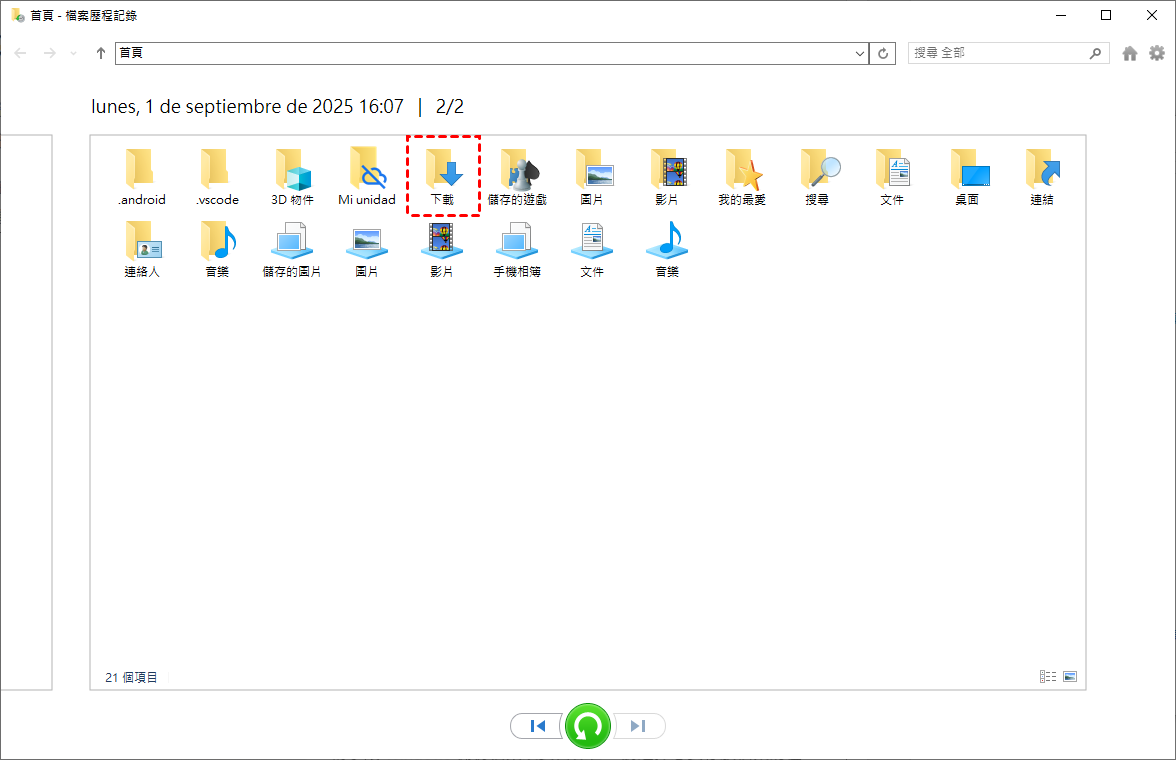Screen dimensions: 1176x760
Task: Open the Mi unidad cloud folder
Action: click(x=367, y=174)
